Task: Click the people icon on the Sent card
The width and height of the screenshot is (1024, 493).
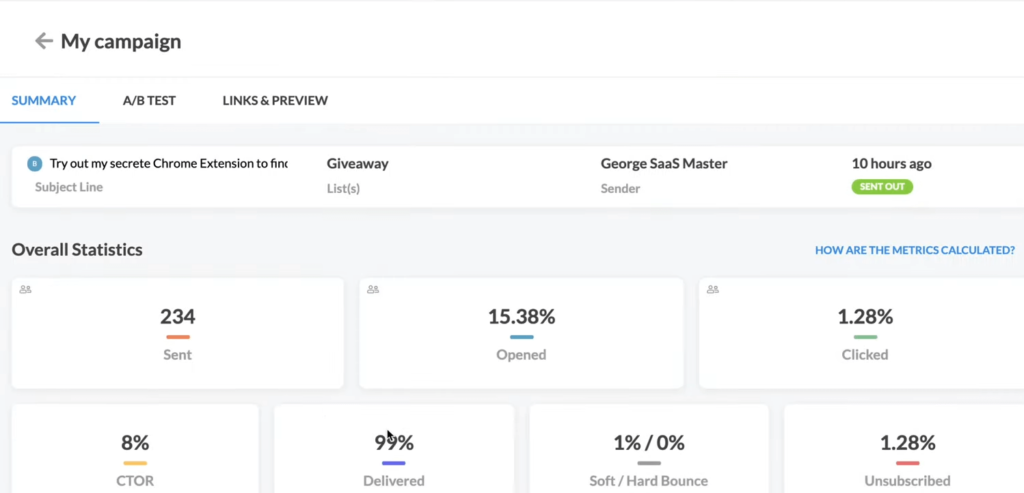Action: click(x=25, y=289)
